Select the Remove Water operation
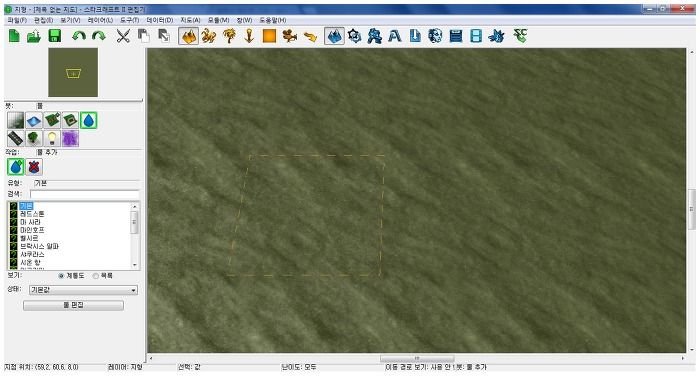700x376 pixels. (x=34, y=167)
